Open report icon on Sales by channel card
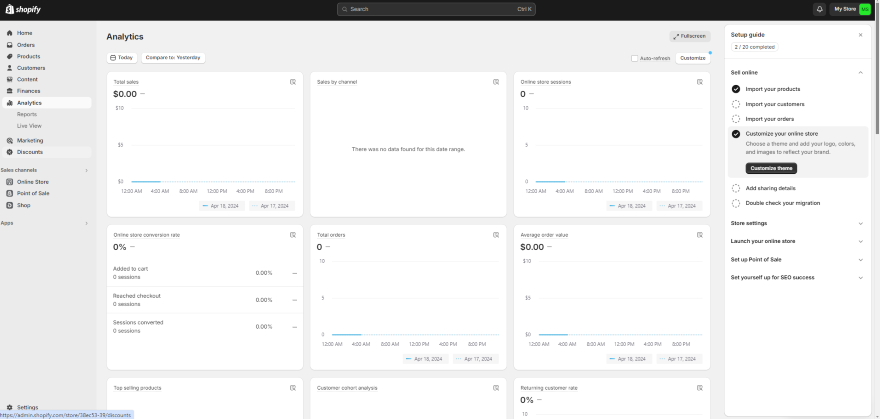Image resolution: width=880 pixels, height=419 pixels. point(496,82)
